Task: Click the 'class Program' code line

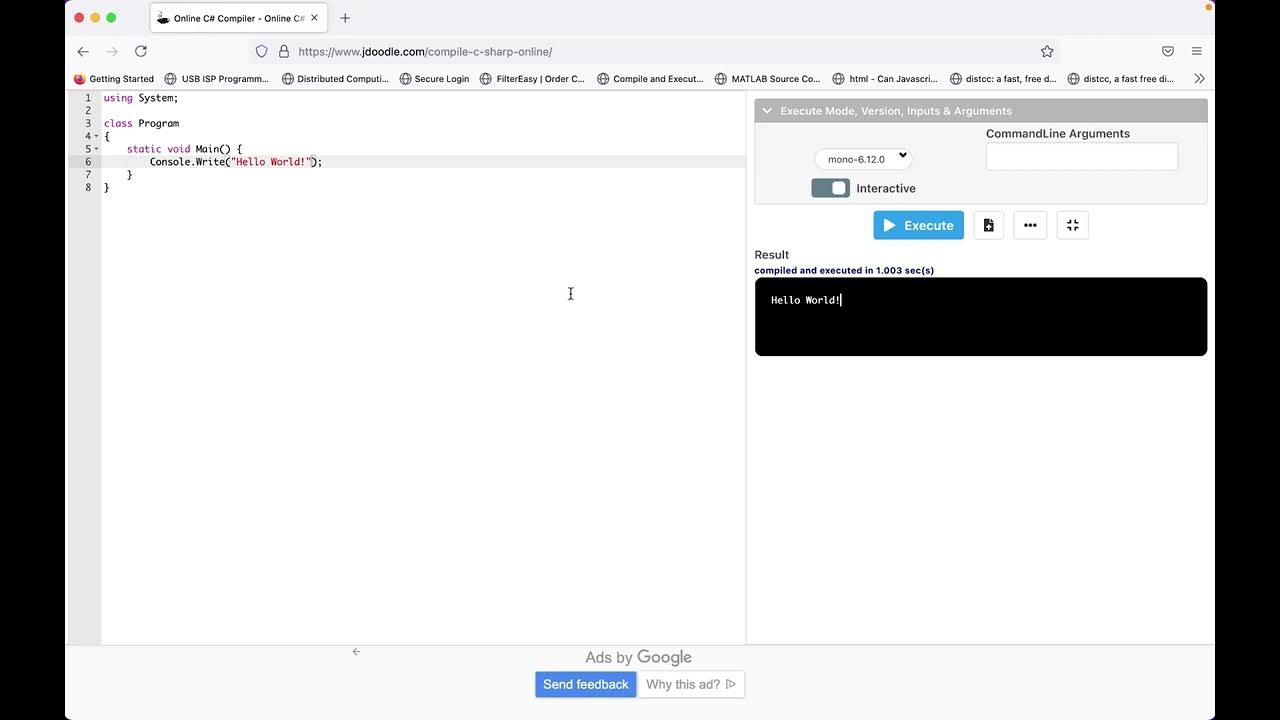Action: (x=141, y=123)
